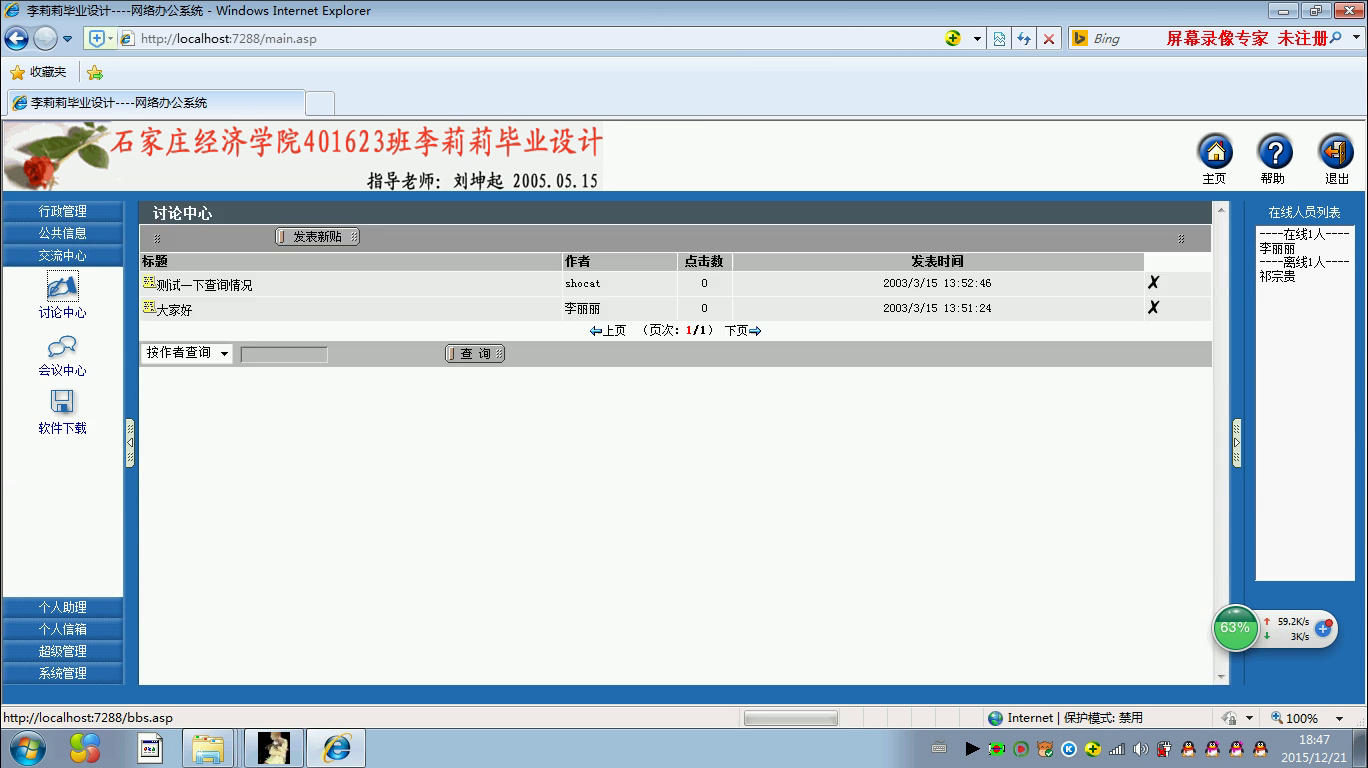The height and width of the screenshot is (768, 1368).
Task: Open the 测试一下查询情况 post link
Action: (205, 285)
